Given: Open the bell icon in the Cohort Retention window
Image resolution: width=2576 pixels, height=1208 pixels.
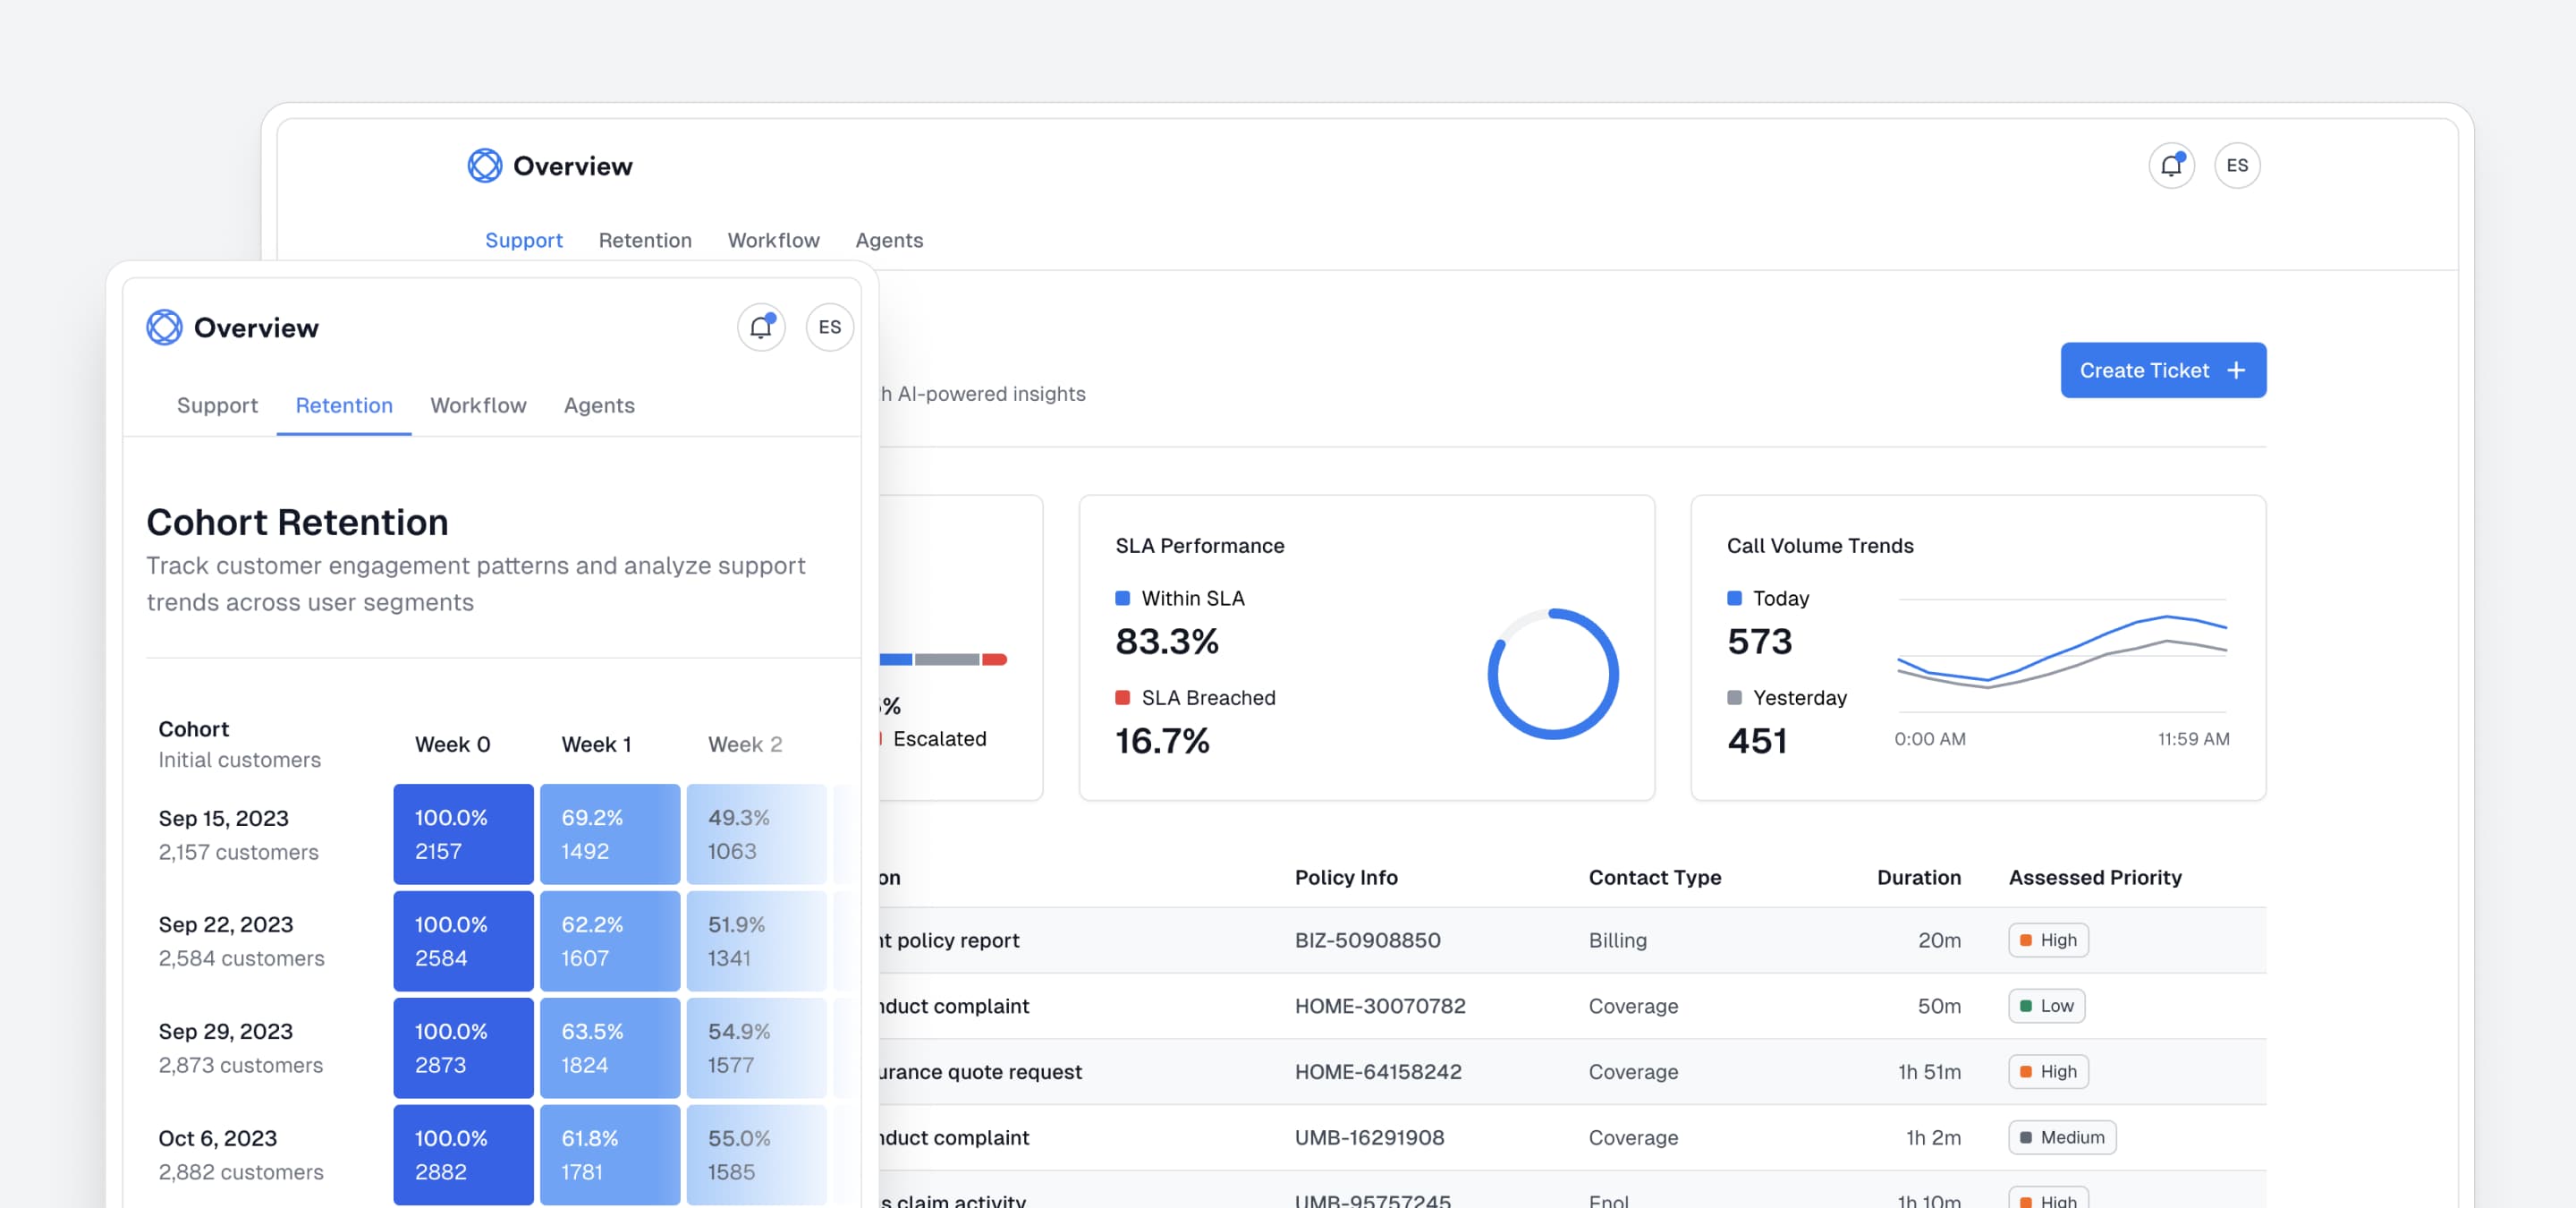Looking at the screenshot, I should 761,326.
